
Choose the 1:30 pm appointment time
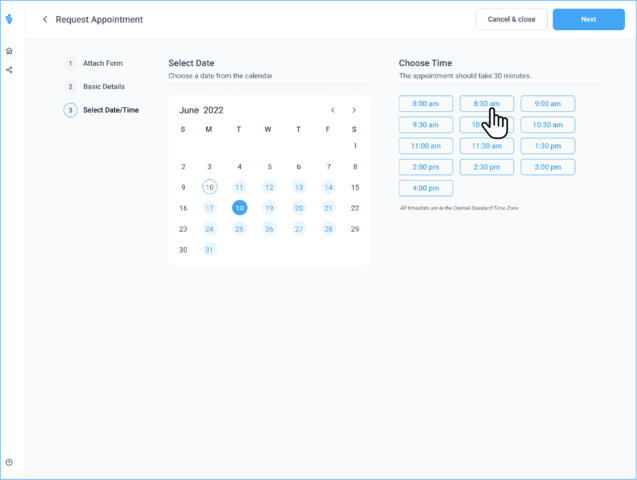coord(548,146)
